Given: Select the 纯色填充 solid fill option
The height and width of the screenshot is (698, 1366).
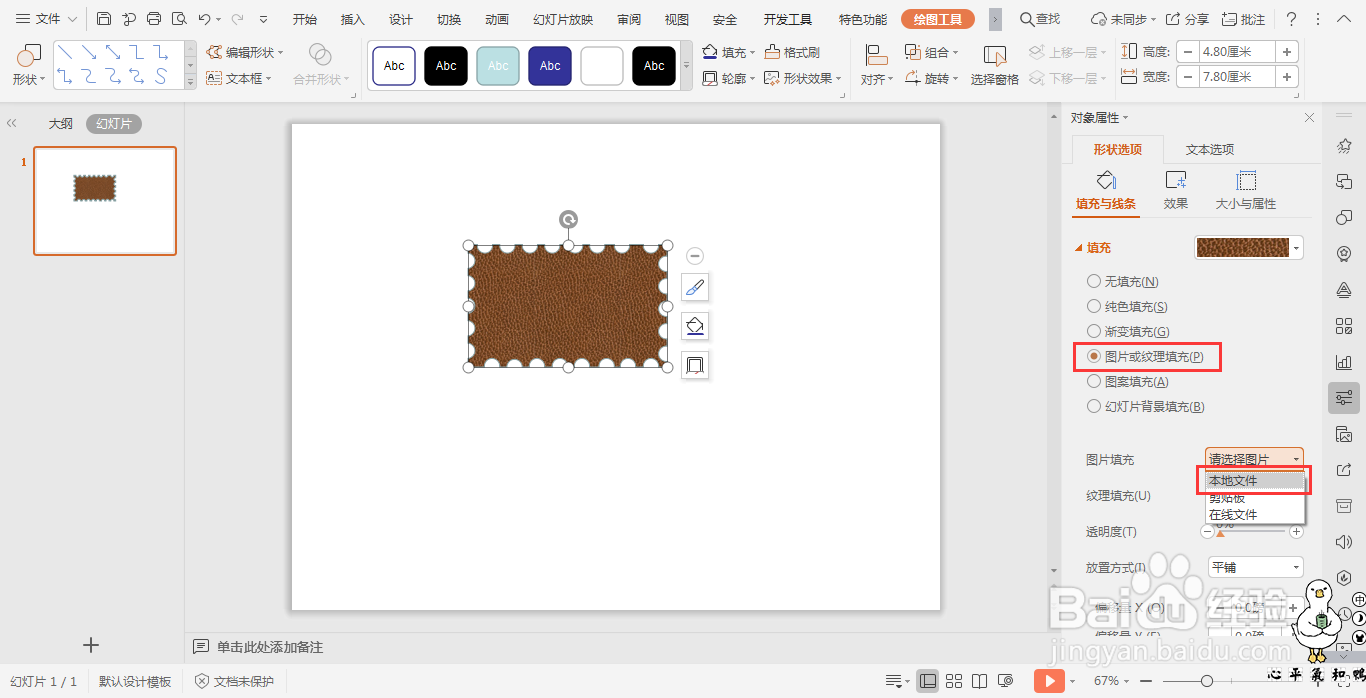Looking at the screenshot, I should (1127, 307).
